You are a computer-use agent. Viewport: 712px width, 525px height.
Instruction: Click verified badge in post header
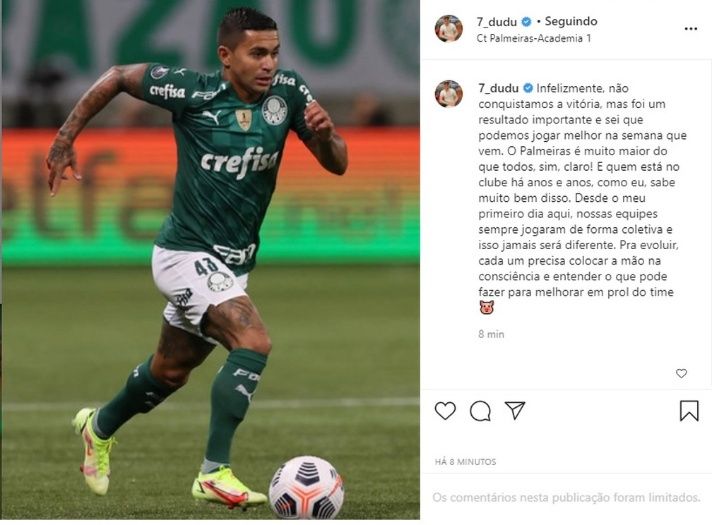tap(526, 22)
